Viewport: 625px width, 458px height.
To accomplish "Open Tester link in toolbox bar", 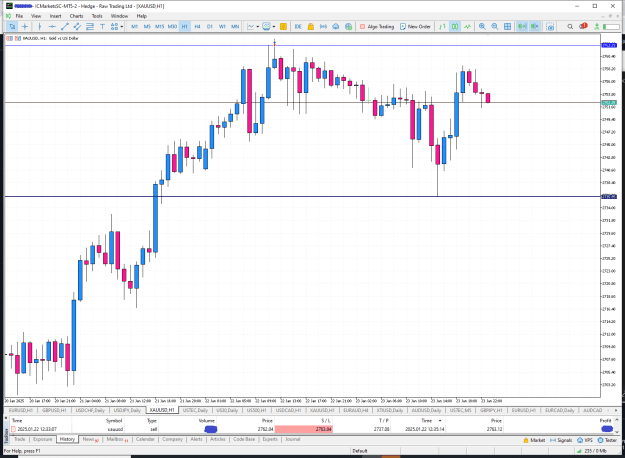I will click(x=607, y=440).
